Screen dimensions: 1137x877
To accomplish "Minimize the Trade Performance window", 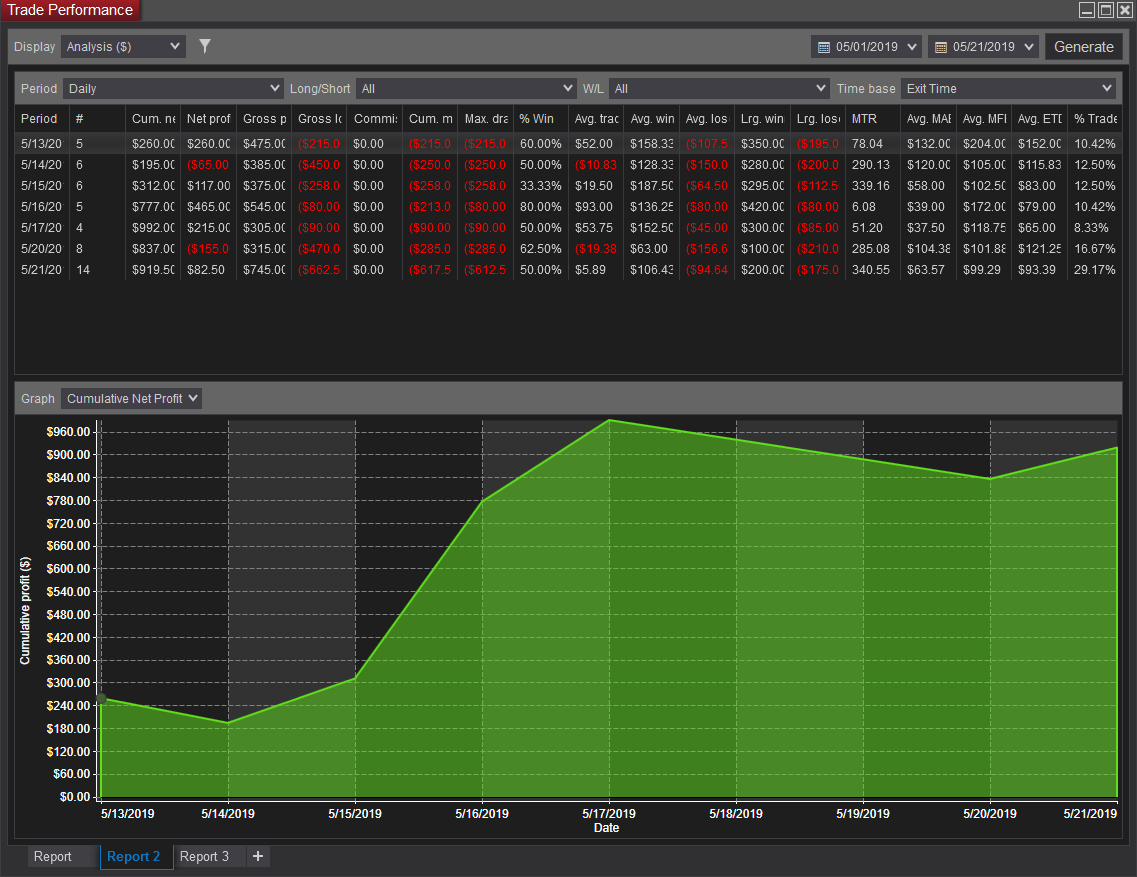I will coord(1086,9).
